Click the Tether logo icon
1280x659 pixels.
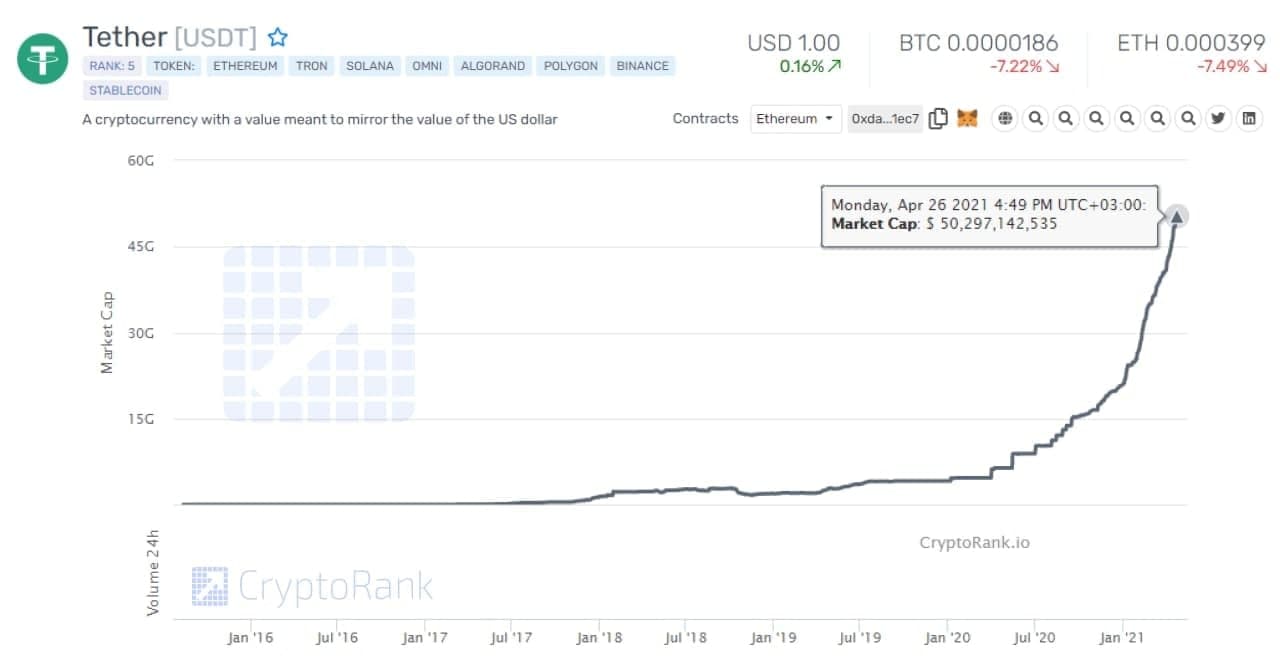tap(42, 56)
